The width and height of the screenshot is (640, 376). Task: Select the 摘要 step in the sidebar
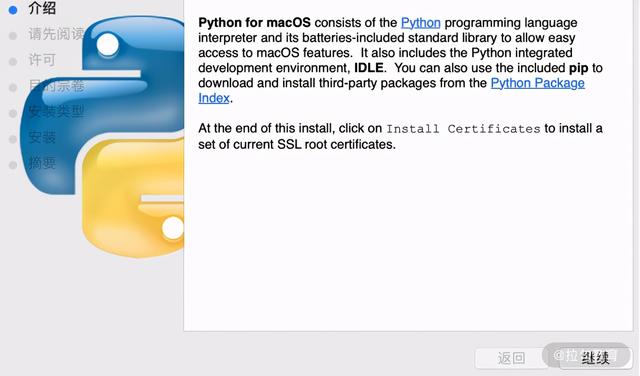[42, 163]
